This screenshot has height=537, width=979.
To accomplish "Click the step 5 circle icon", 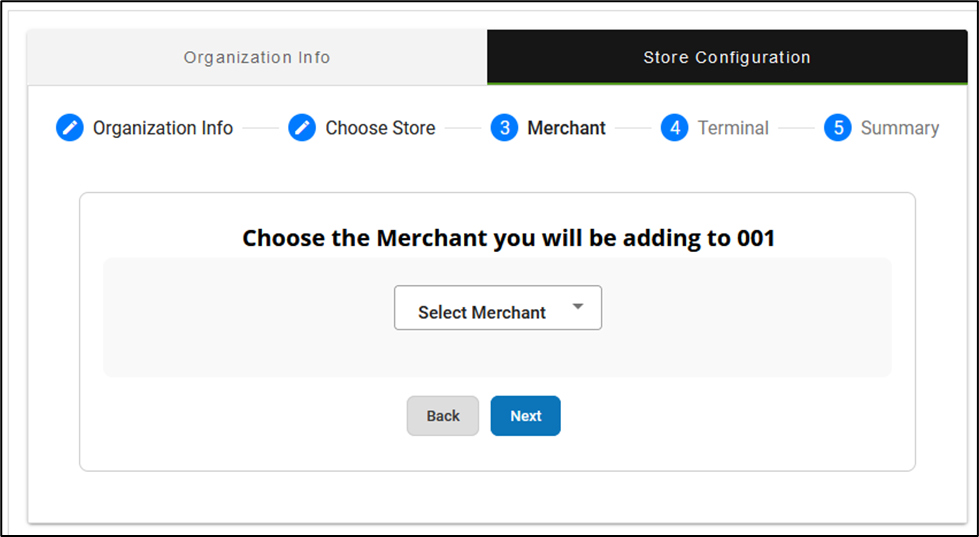I will point(838,128).
